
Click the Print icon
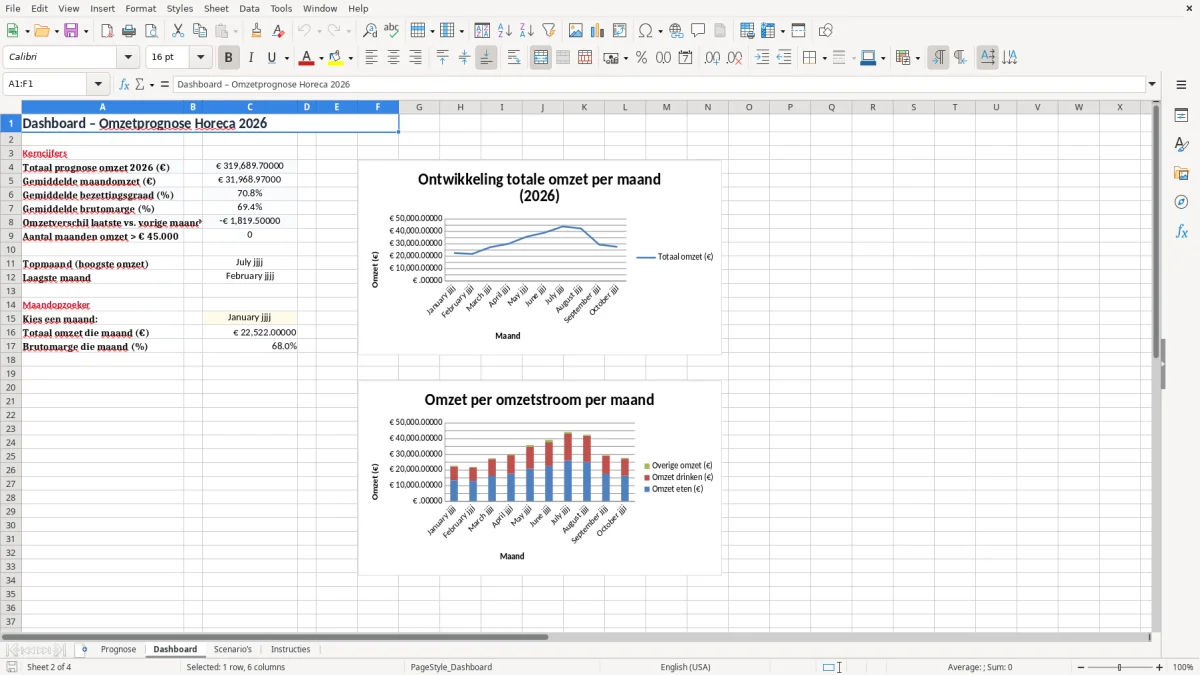[x=128, y=31]
